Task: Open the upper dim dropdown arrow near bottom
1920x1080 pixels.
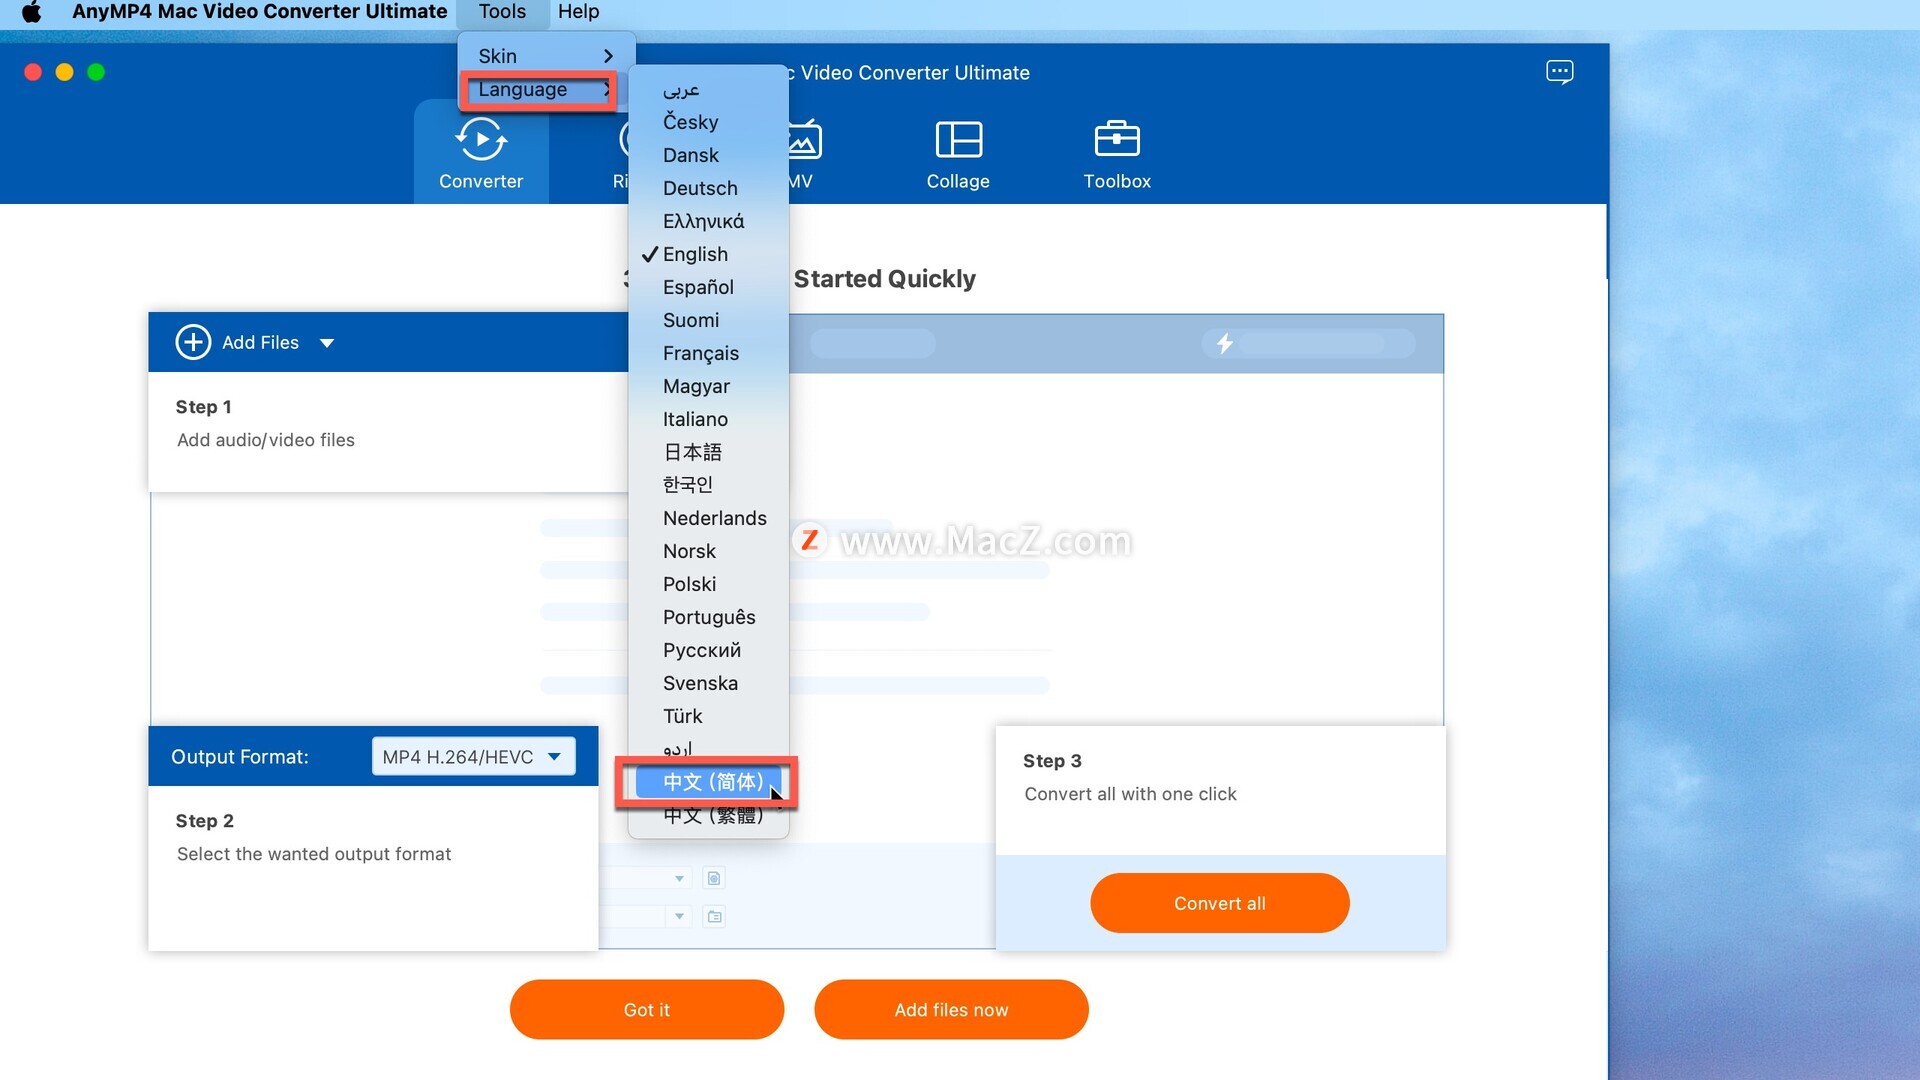Action: (x=679, y=878)
